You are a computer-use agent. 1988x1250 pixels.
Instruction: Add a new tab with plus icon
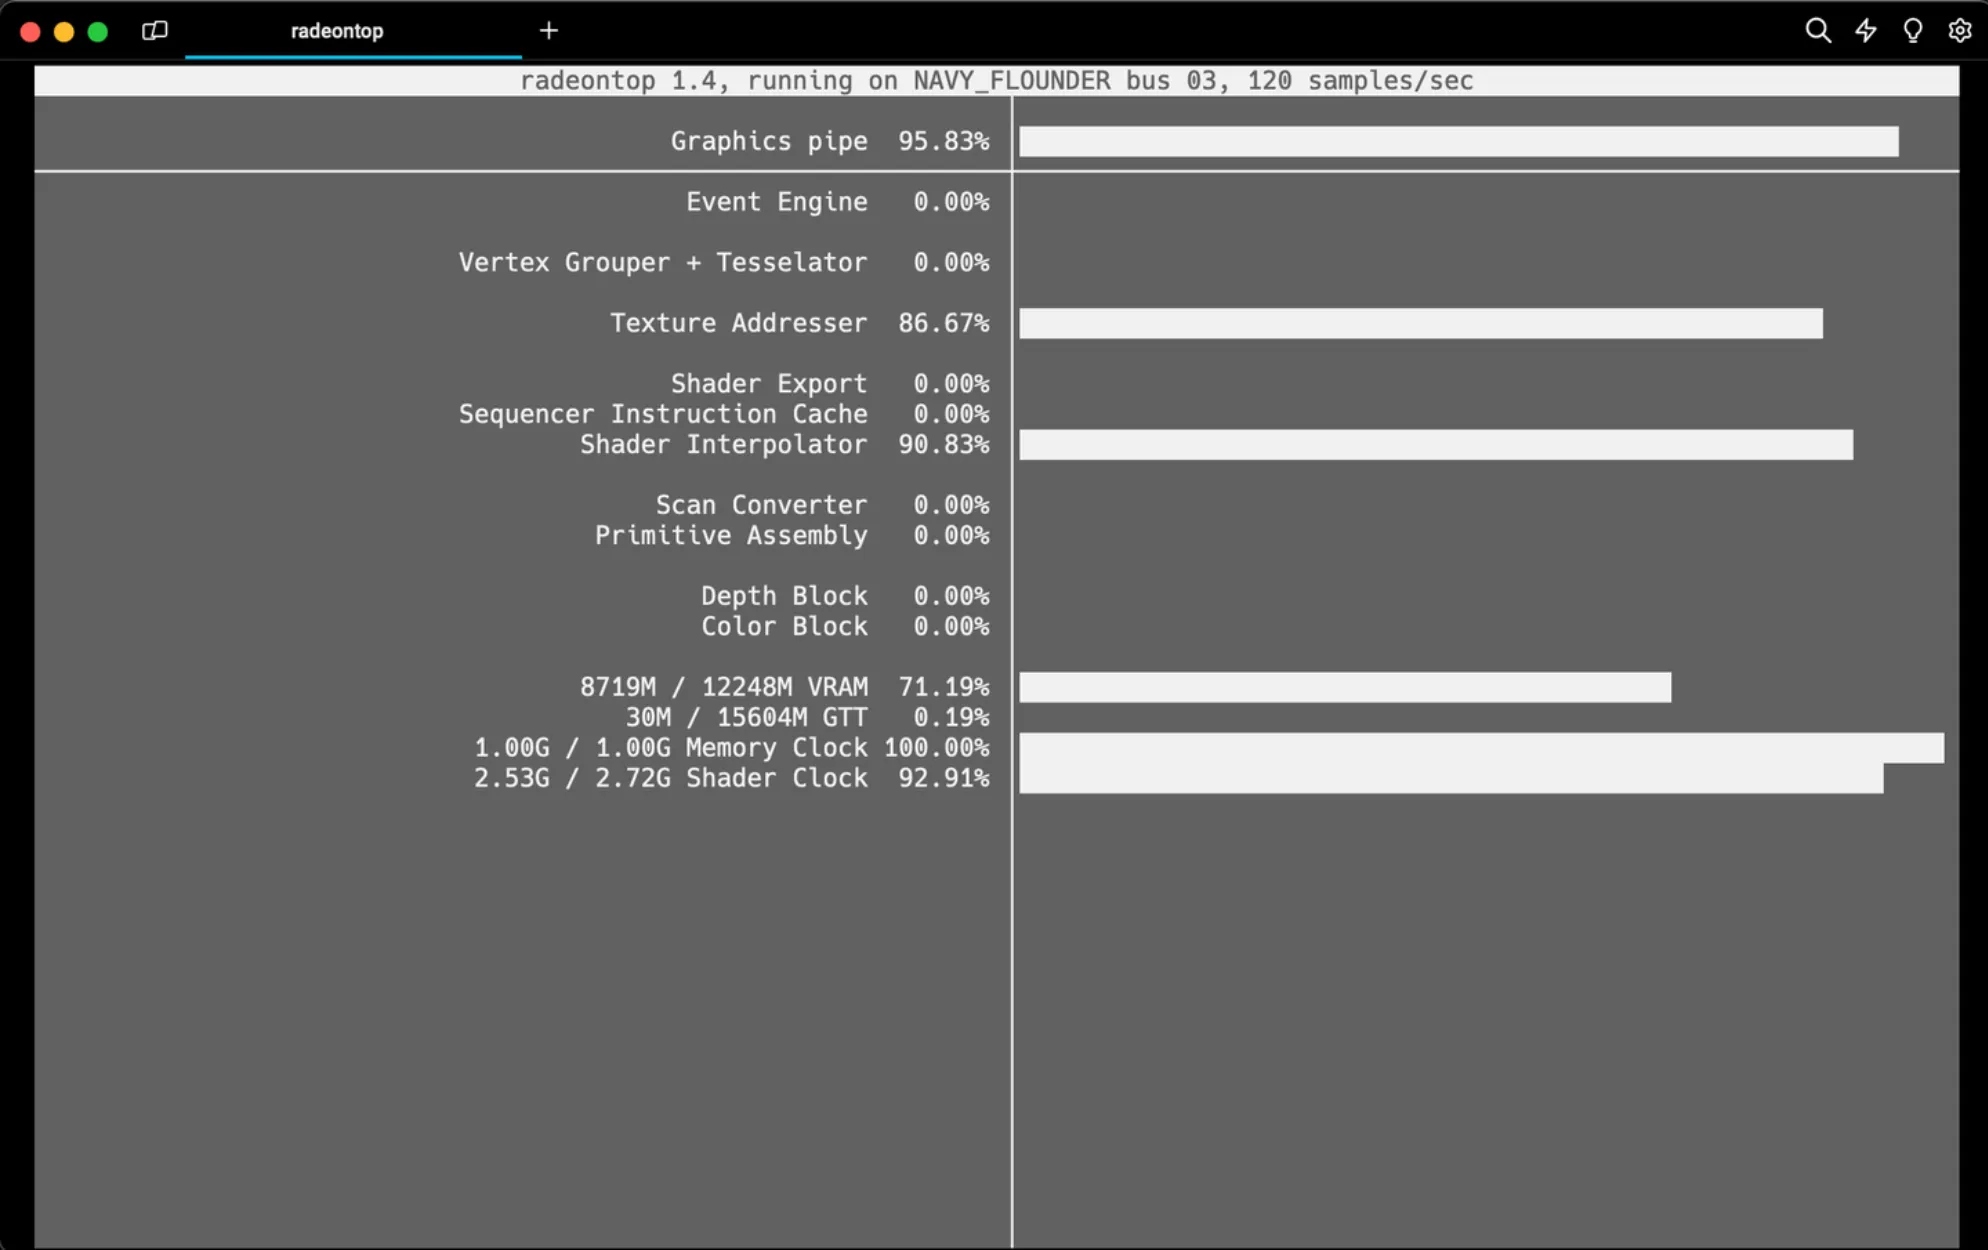(548, 31)
